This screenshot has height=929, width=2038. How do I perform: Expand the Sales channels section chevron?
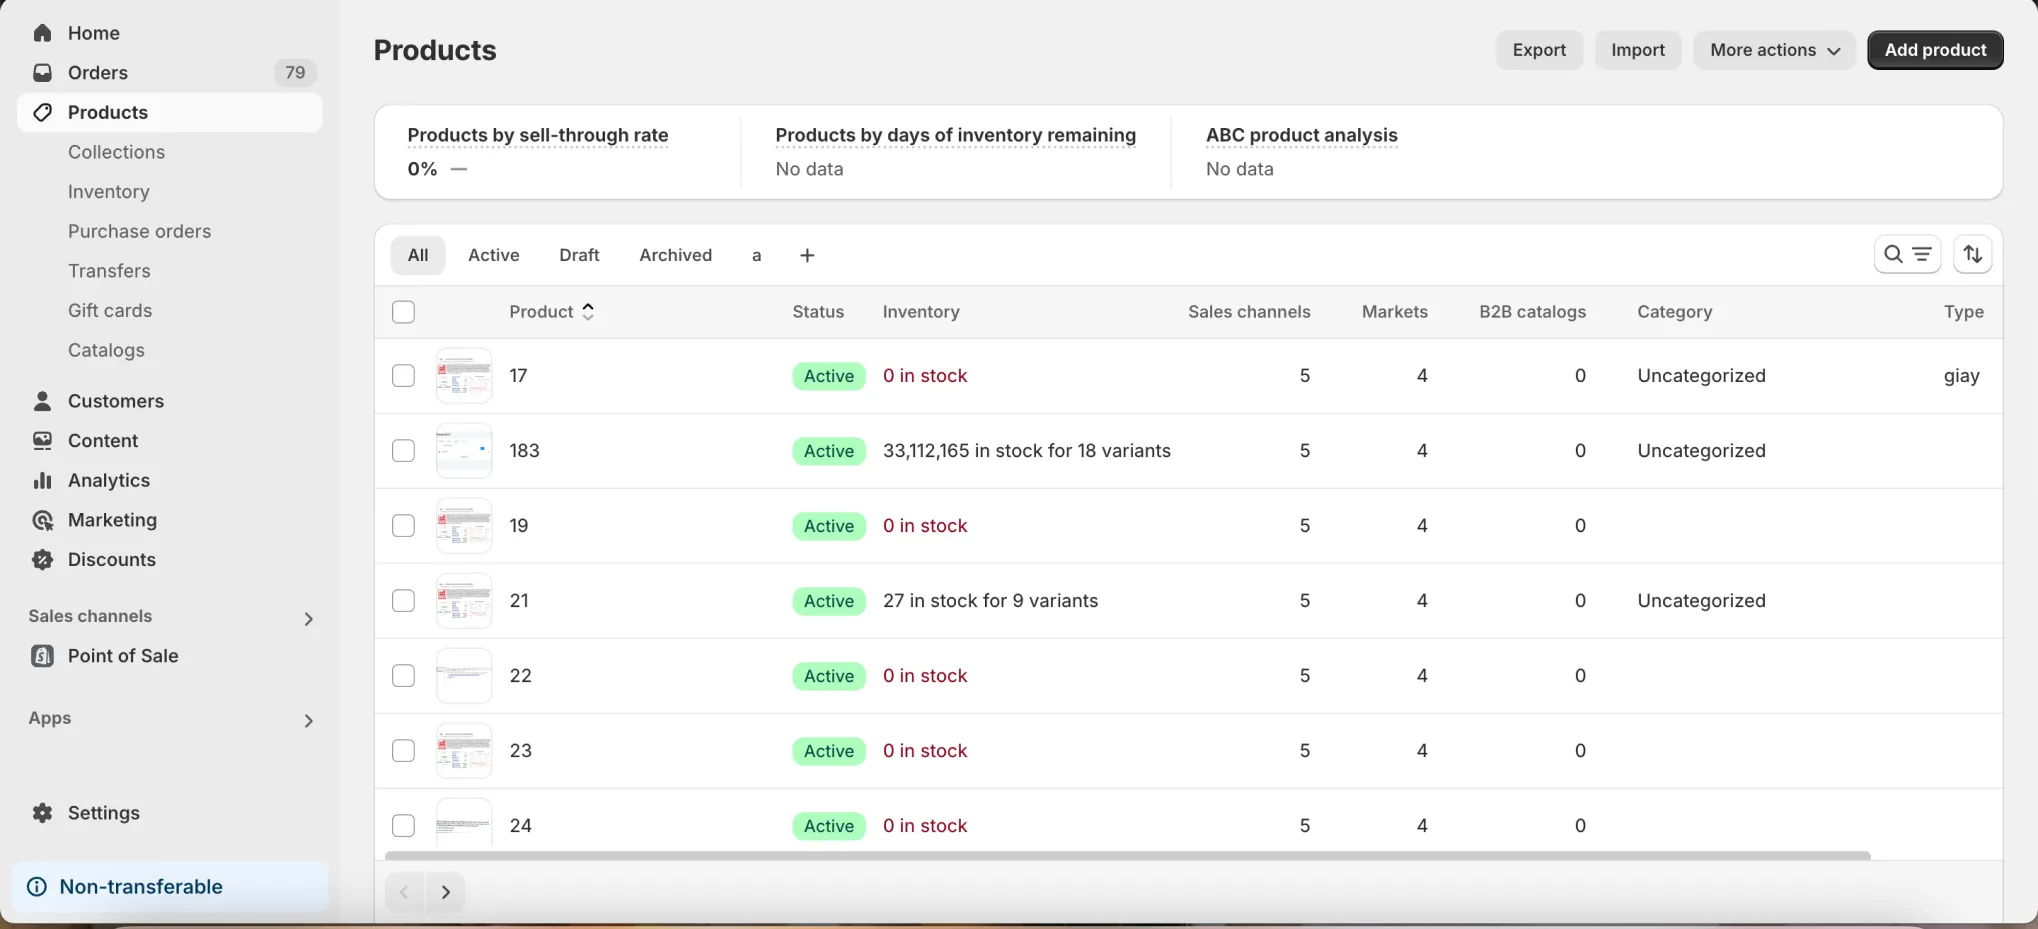click(309, 619)
